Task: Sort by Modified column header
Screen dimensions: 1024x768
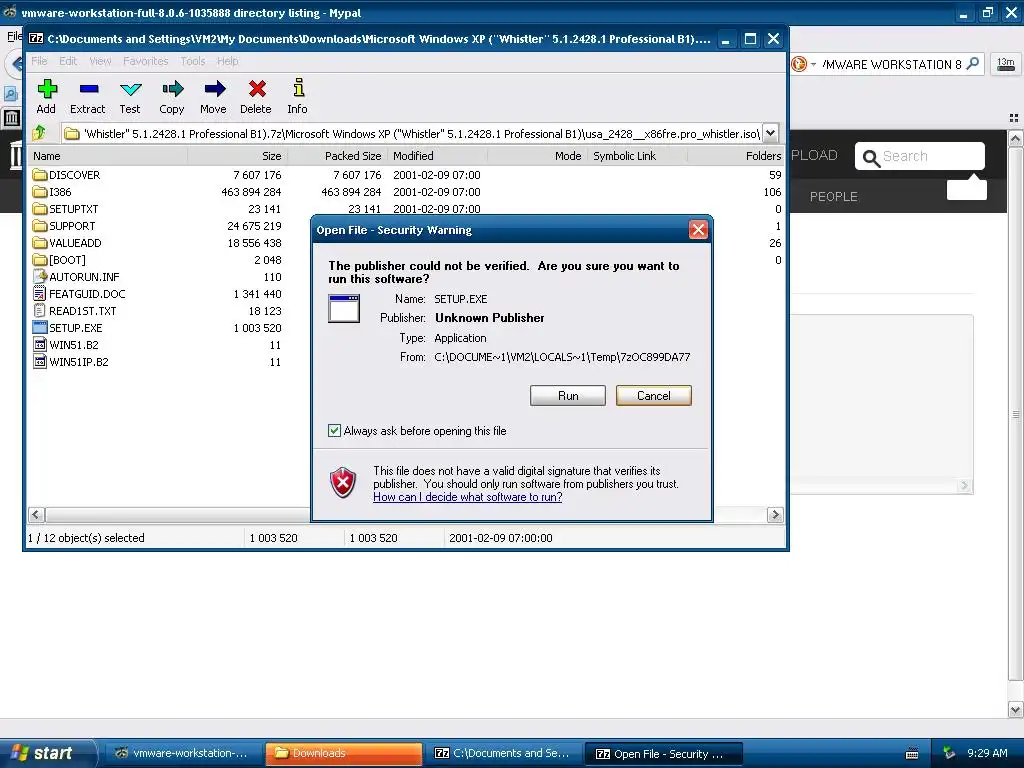Action: coord(438,156)
